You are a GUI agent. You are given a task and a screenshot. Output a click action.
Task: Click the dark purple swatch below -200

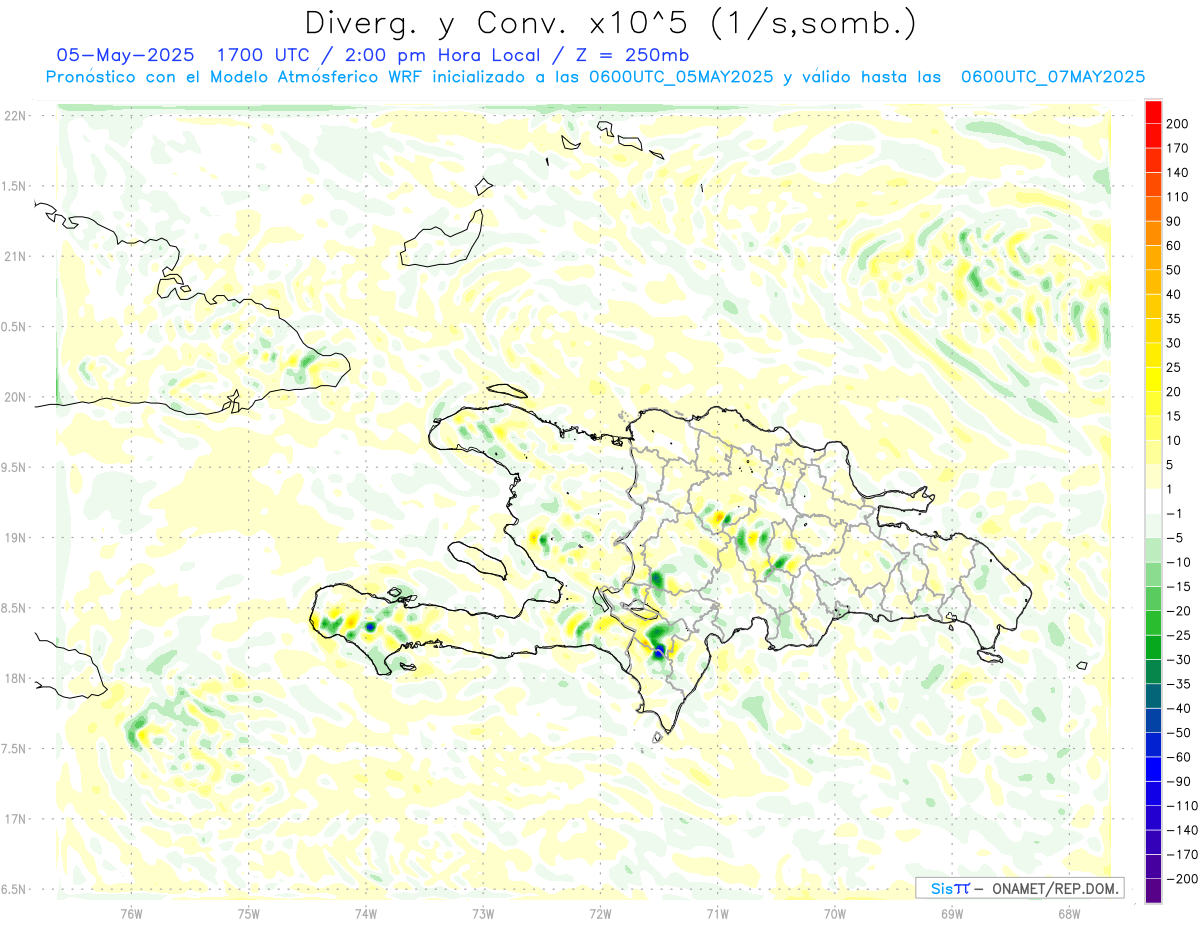[x=1154, y=891]
